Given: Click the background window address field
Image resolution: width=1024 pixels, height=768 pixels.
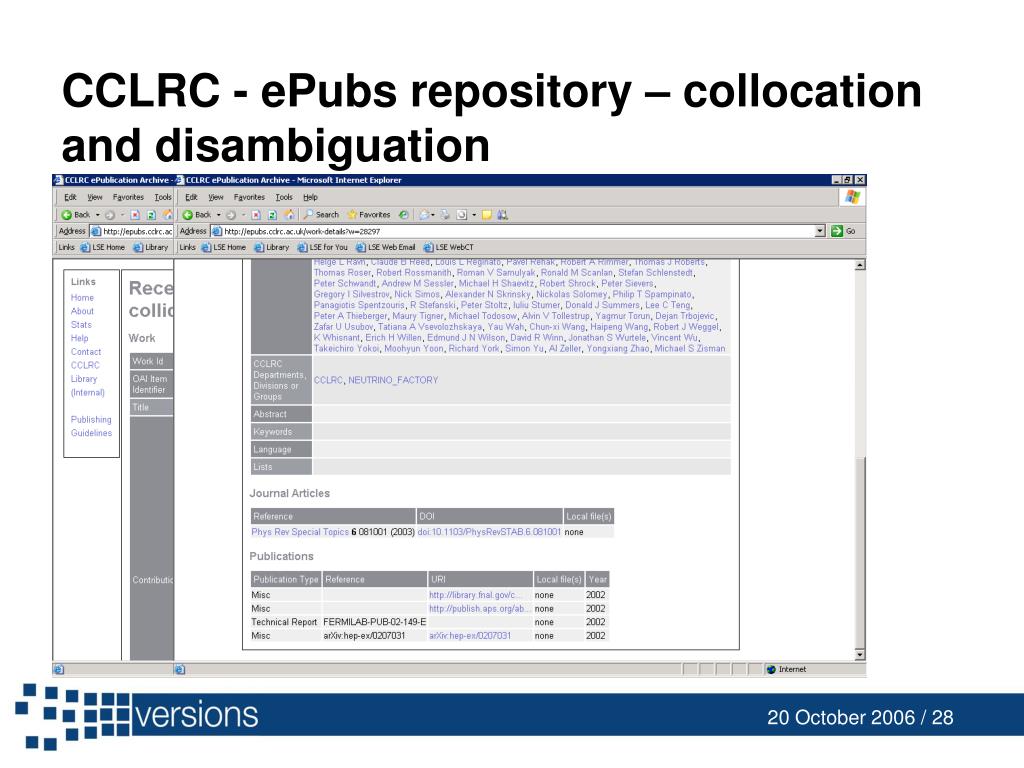Looking at the screenshot, I should point(132,231).
